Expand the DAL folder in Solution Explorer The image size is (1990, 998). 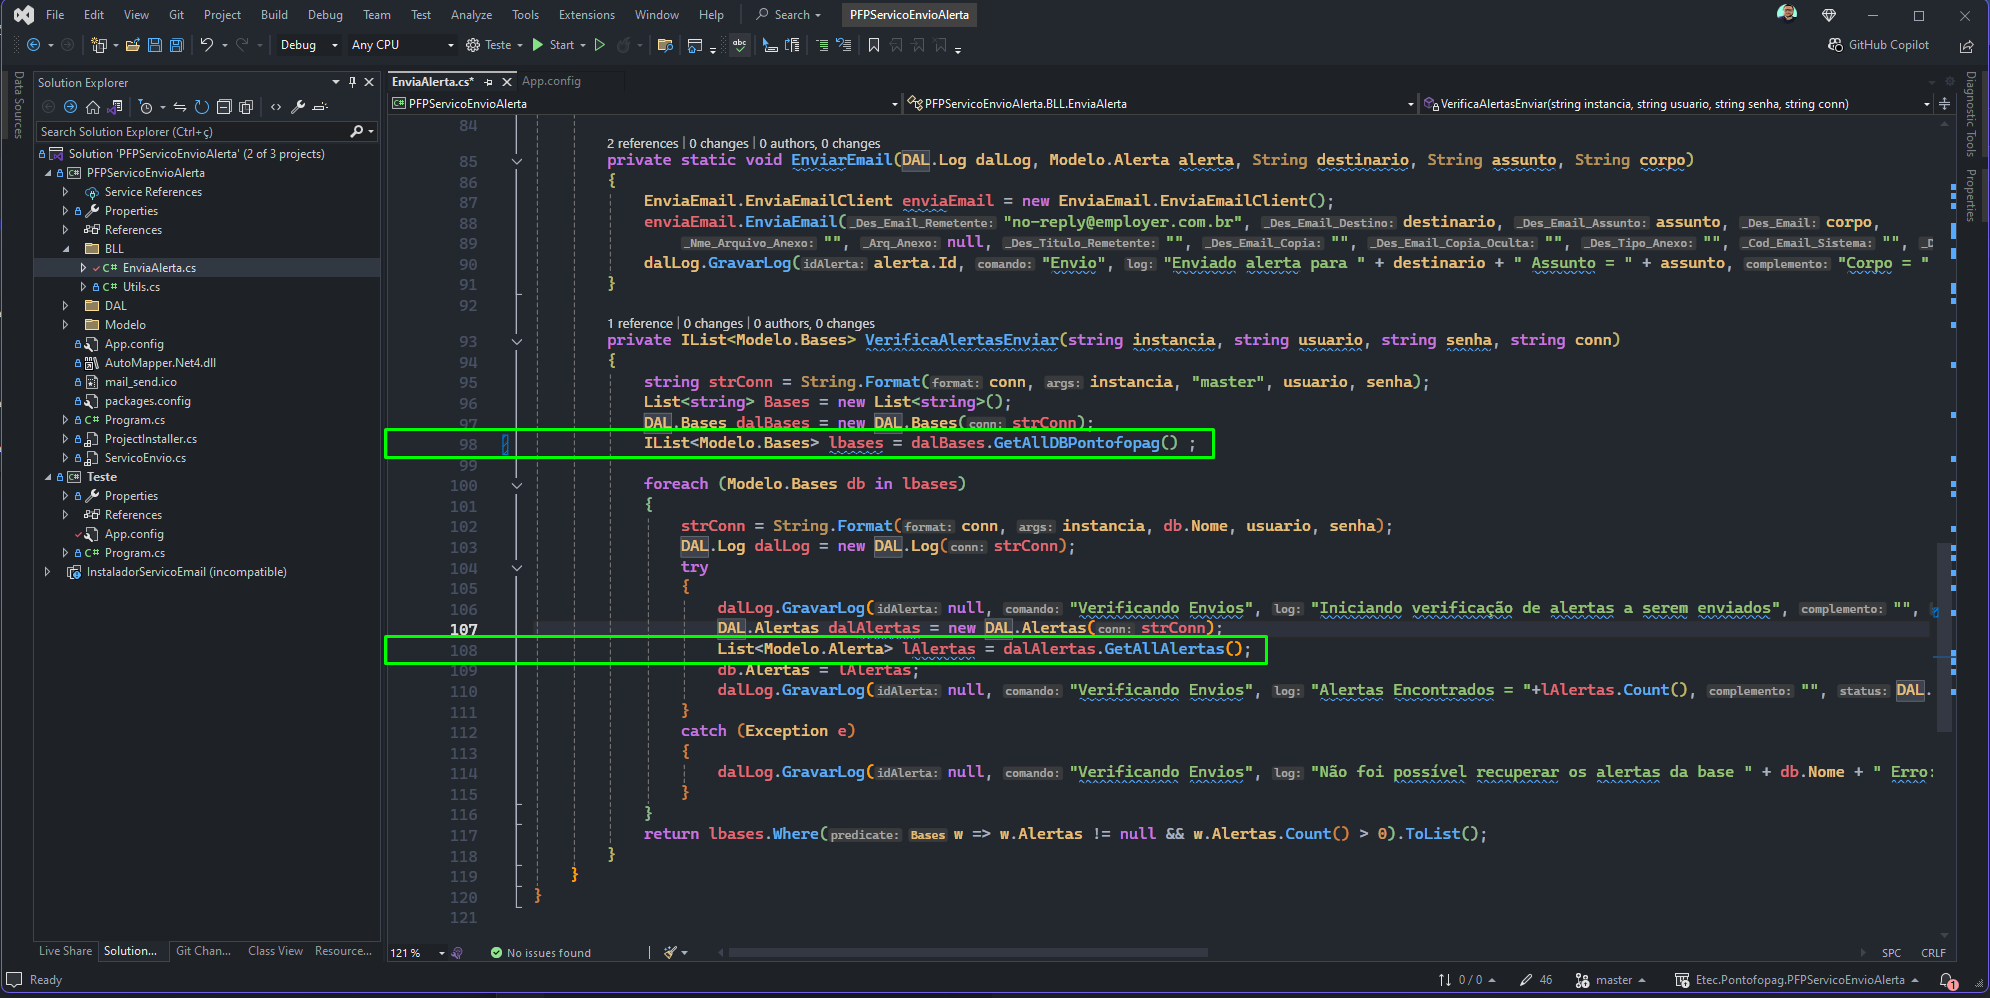pos(65,306)
